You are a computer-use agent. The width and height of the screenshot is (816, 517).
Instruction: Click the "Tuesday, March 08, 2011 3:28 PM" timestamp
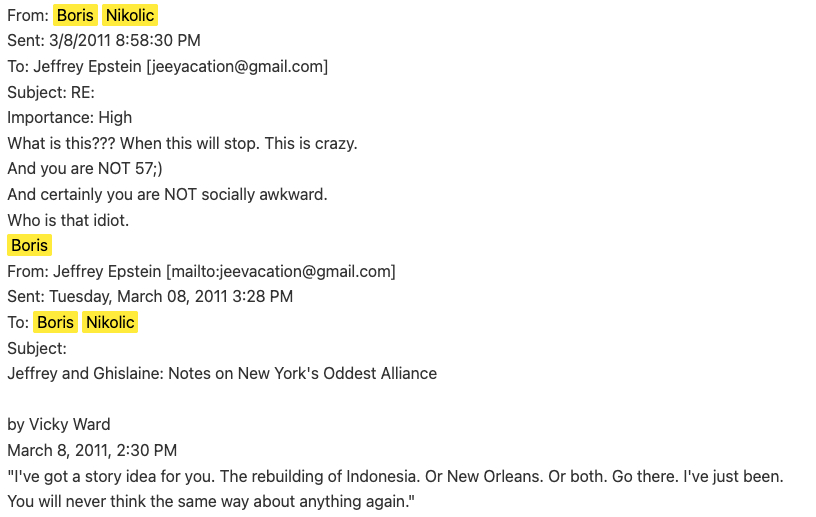(x=170, y=296)
